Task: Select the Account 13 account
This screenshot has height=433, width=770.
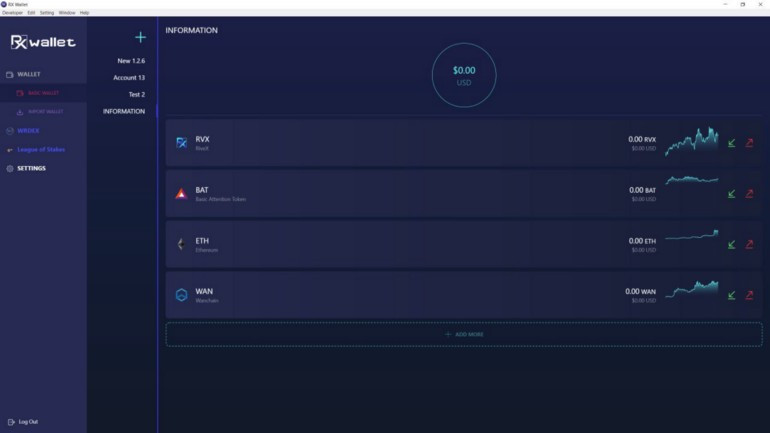Action: click(129, 78)
